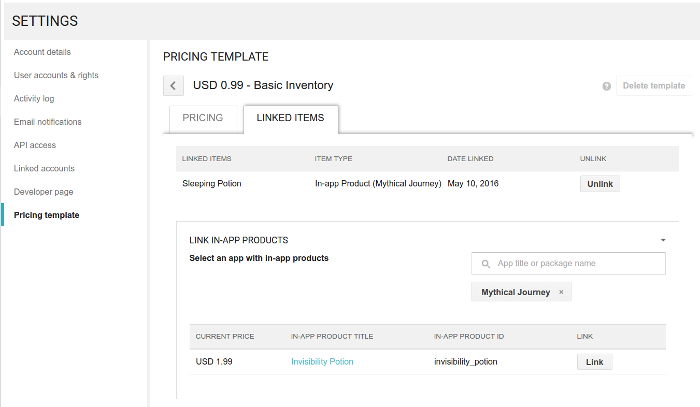Focus the App title or package name field

tap(568, 263)
